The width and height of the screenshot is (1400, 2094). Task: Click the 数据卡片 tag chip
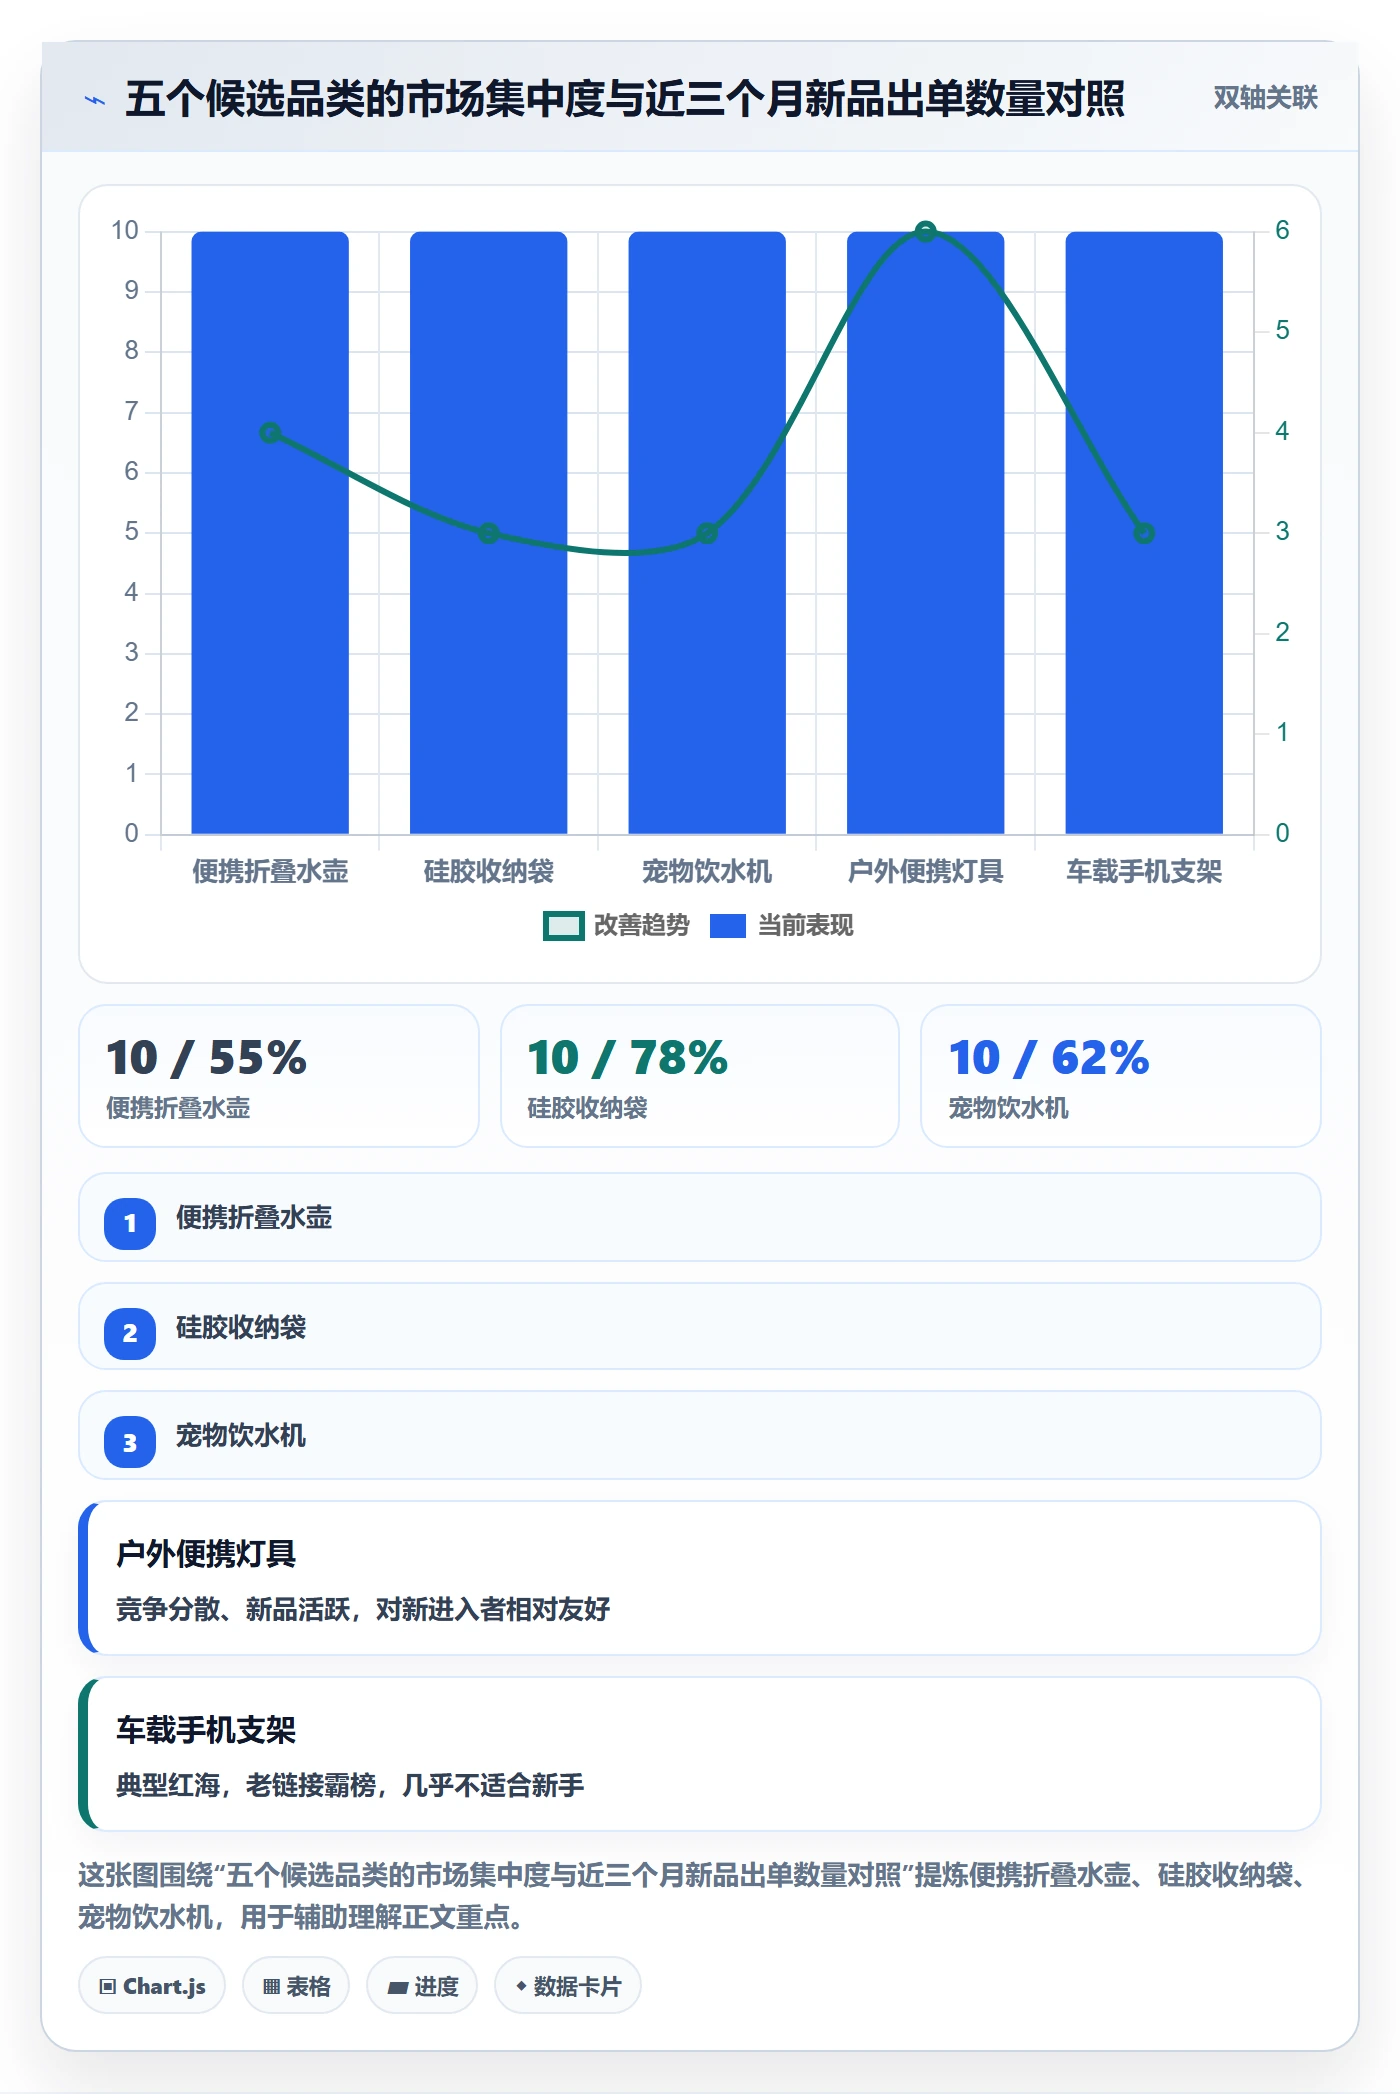pos(568,1986)
